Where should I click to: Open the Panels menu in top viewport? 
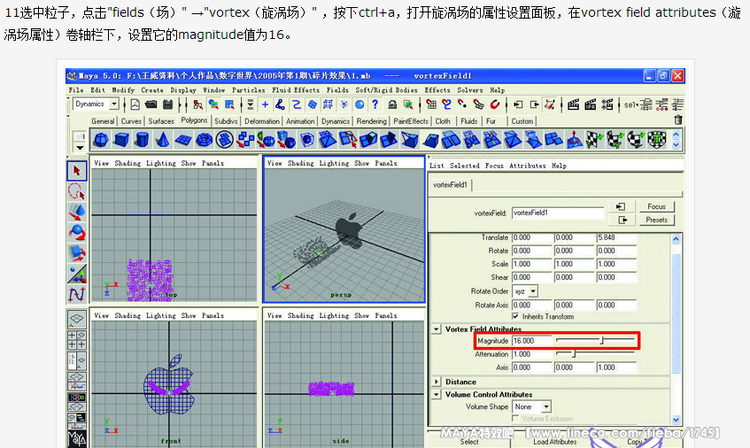point(213,163)
